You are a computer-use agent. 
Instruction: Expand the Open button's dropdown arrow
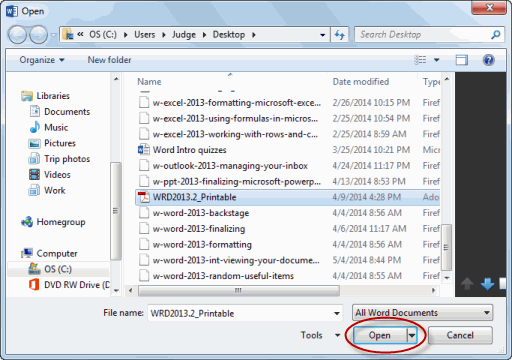(x=412, y=335)
